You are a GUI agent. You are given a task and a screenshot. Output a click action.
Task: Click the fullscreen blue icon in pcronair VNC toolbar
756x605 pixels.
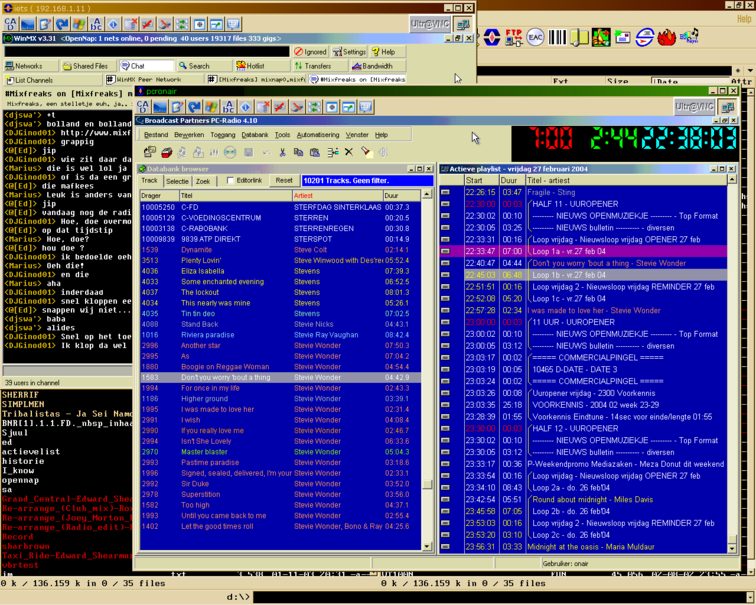[160, 107]
